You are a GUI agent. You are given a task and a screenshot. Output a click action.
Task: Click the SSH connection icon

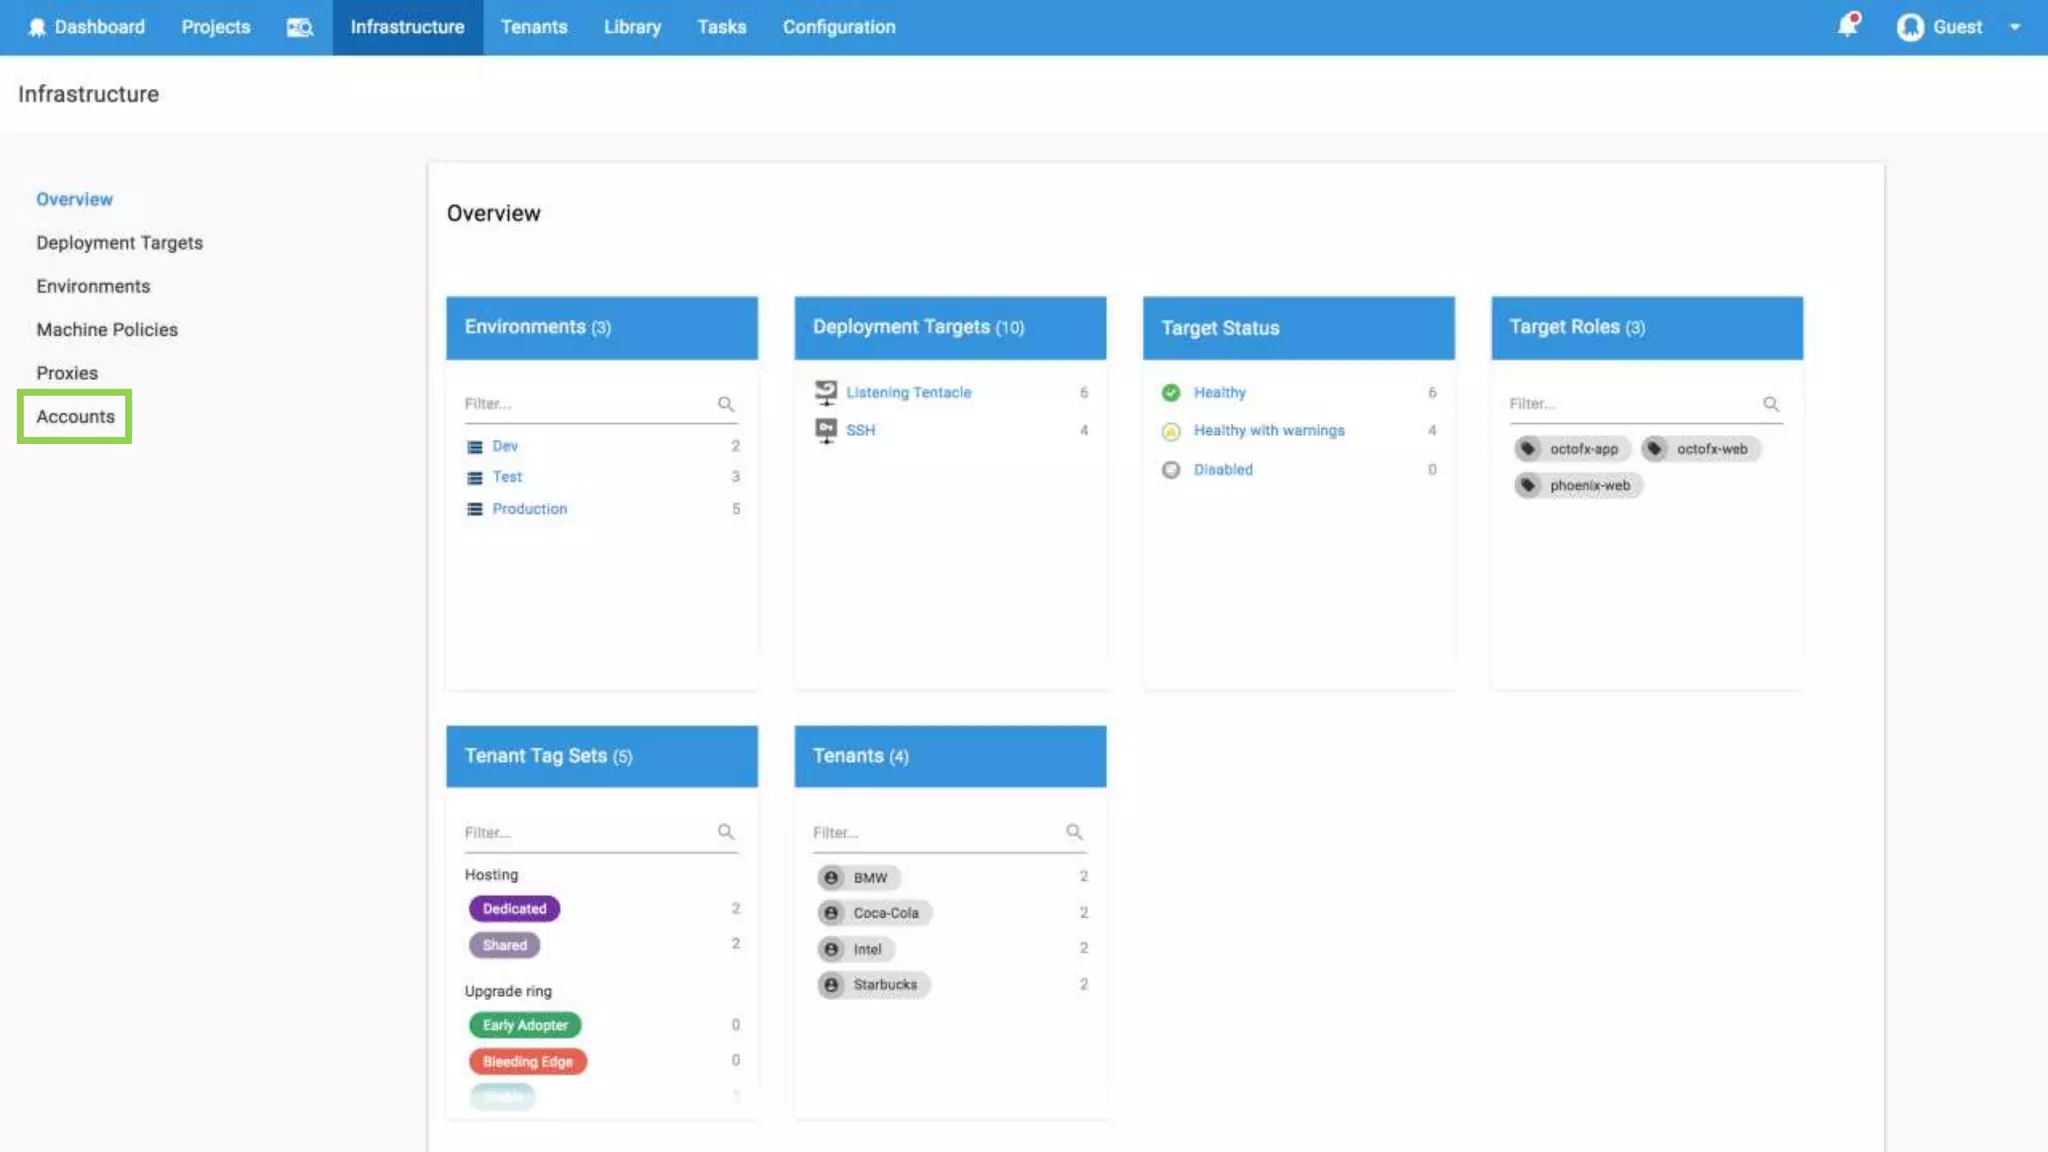(x=826, y=430)
